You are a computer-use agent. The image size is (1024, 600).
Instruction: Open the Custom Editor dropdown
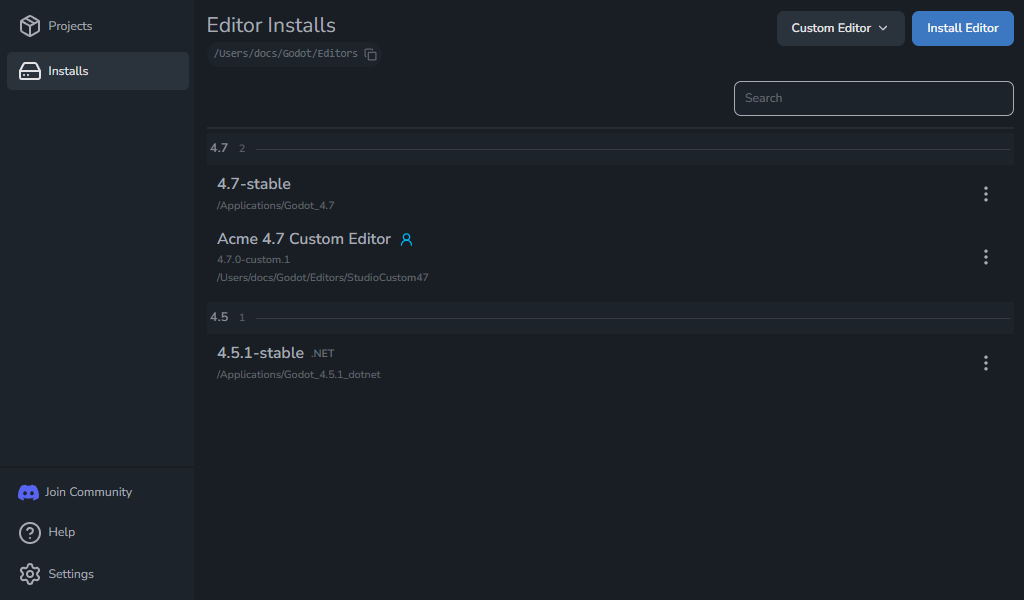click(840, 28)
